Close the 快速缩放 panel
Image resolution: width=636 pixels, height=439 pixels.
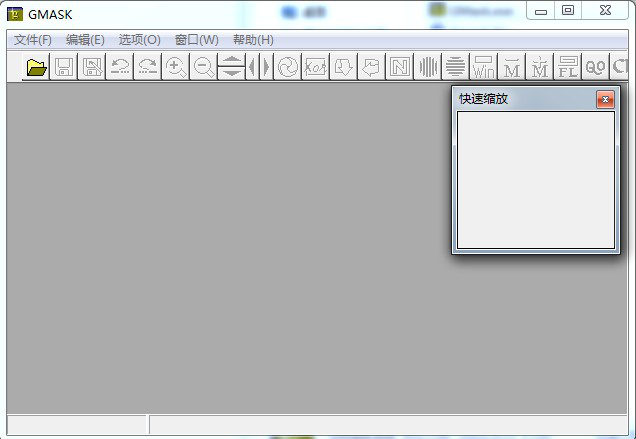605,99
